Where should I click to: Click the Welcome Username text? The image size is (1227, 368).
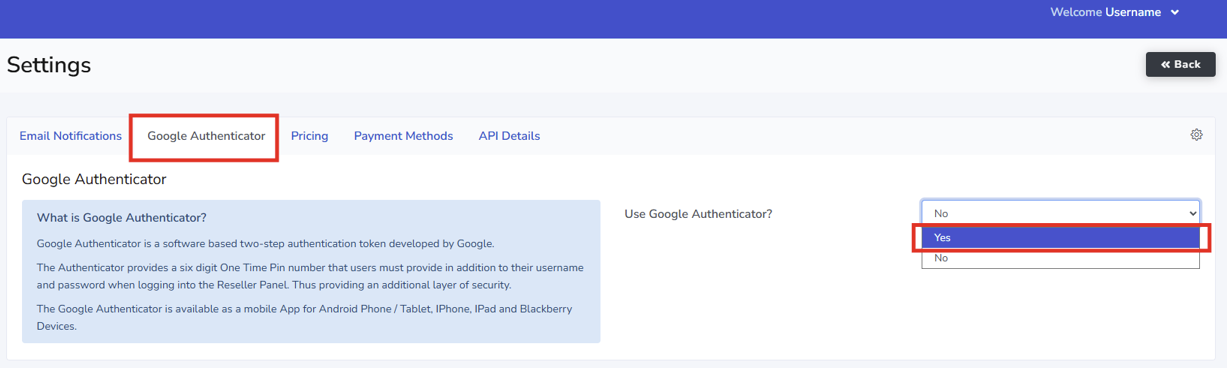coord(1105,13)
